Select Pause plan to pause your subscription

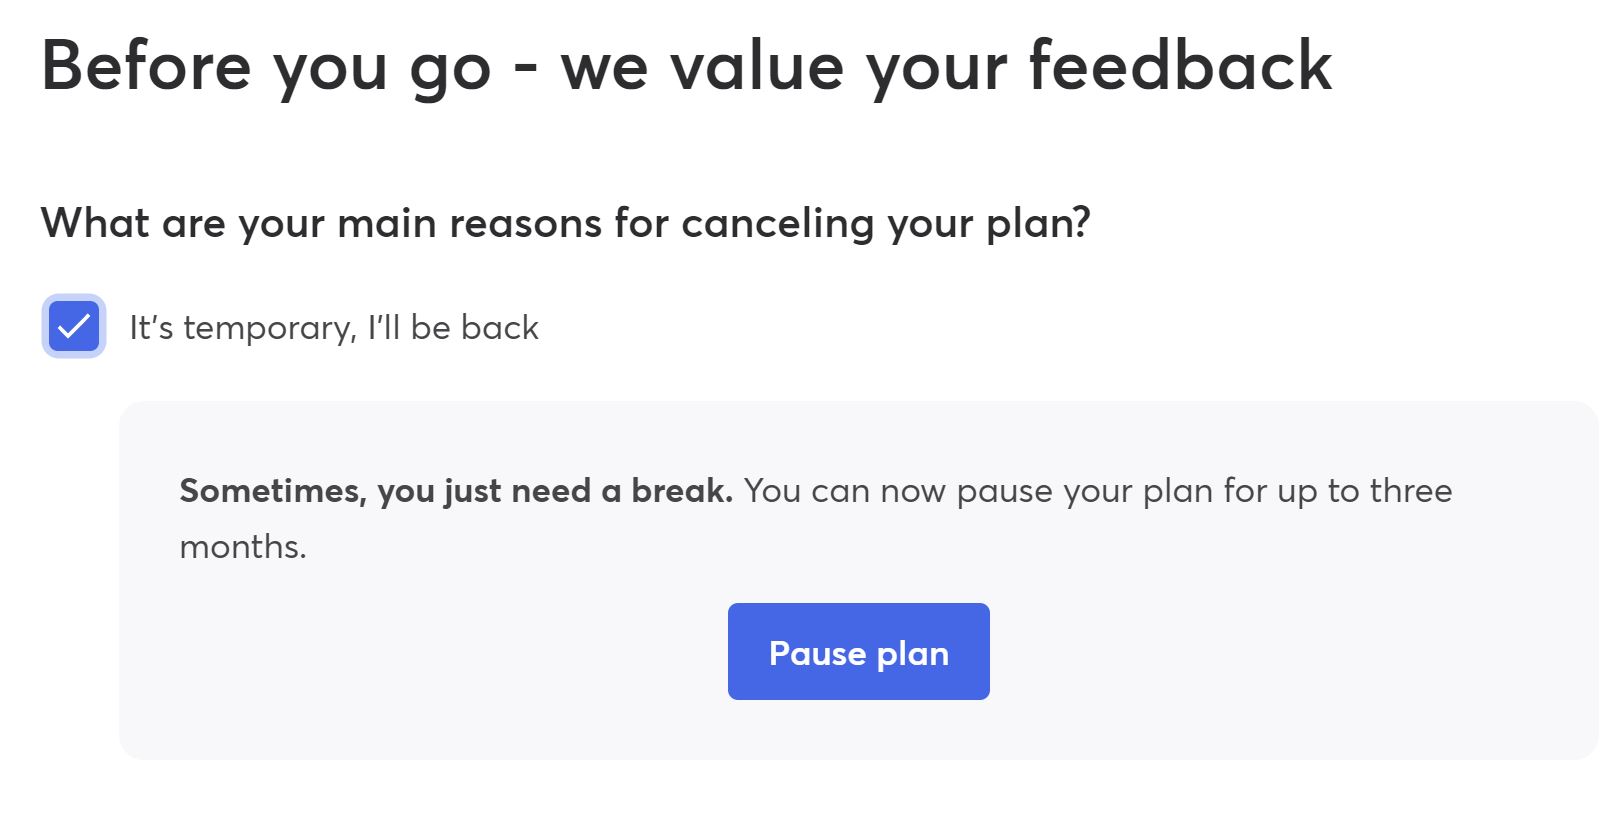pos(858,651)
